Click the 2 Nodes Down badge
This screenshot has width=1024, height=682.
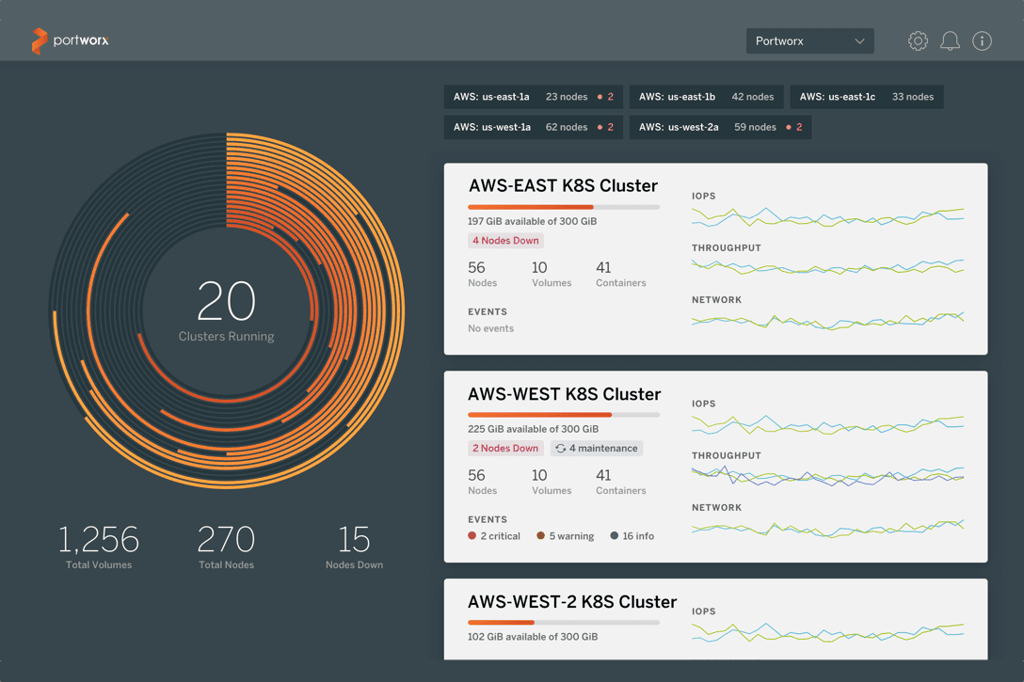505,448
